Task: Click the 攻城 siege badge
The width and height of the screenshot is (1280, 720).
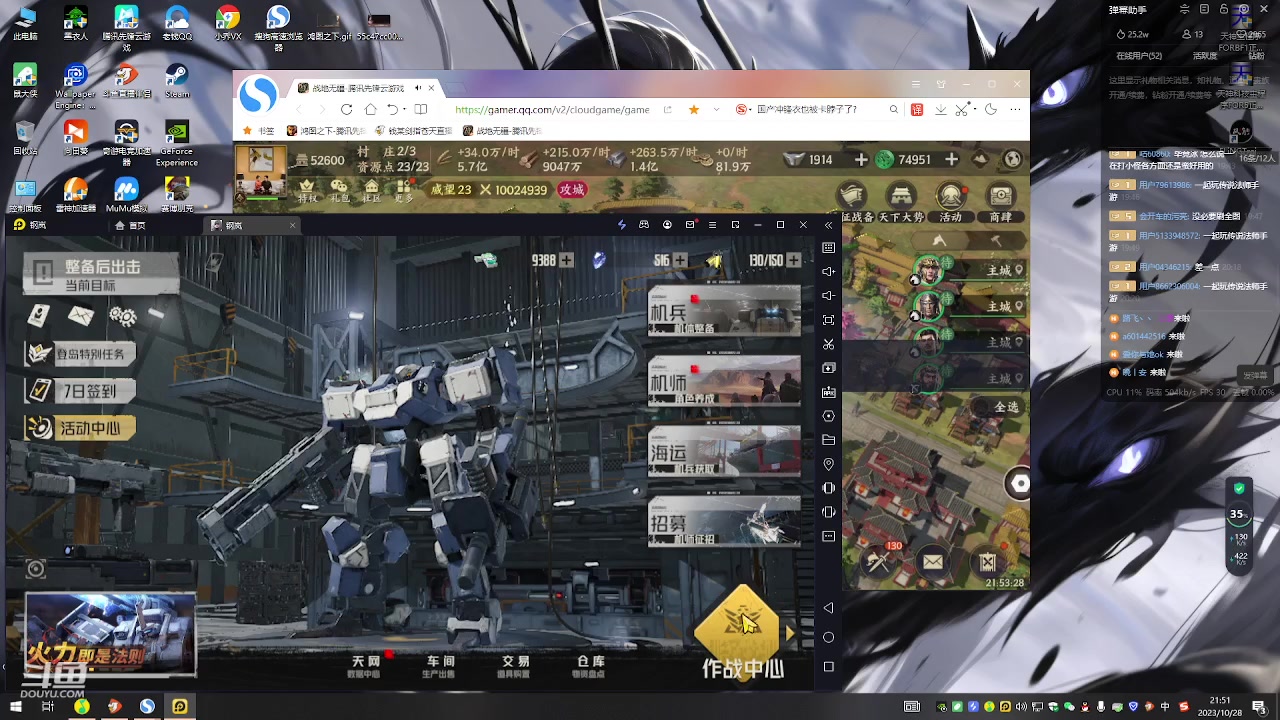Action: 571,189
